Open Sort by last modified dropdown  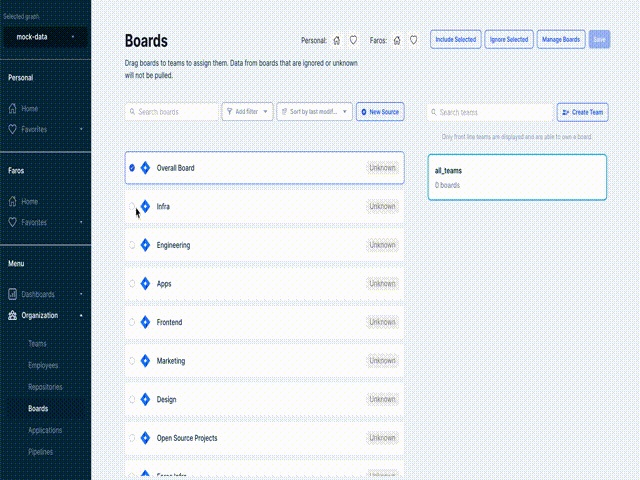pyautogui.click(x=314, y=111)
